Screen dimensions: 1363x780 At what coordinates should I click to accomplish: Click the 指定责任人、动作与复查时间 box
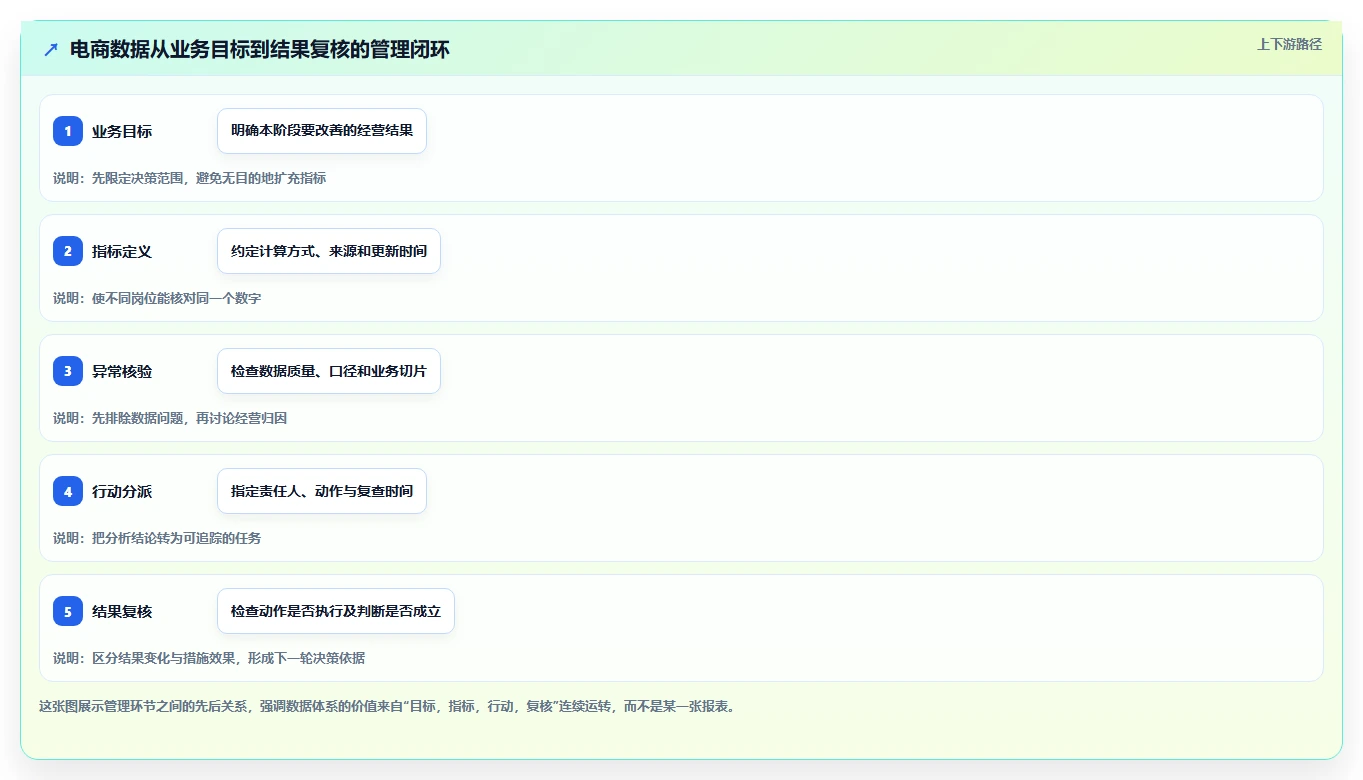(x=322, y=491)
